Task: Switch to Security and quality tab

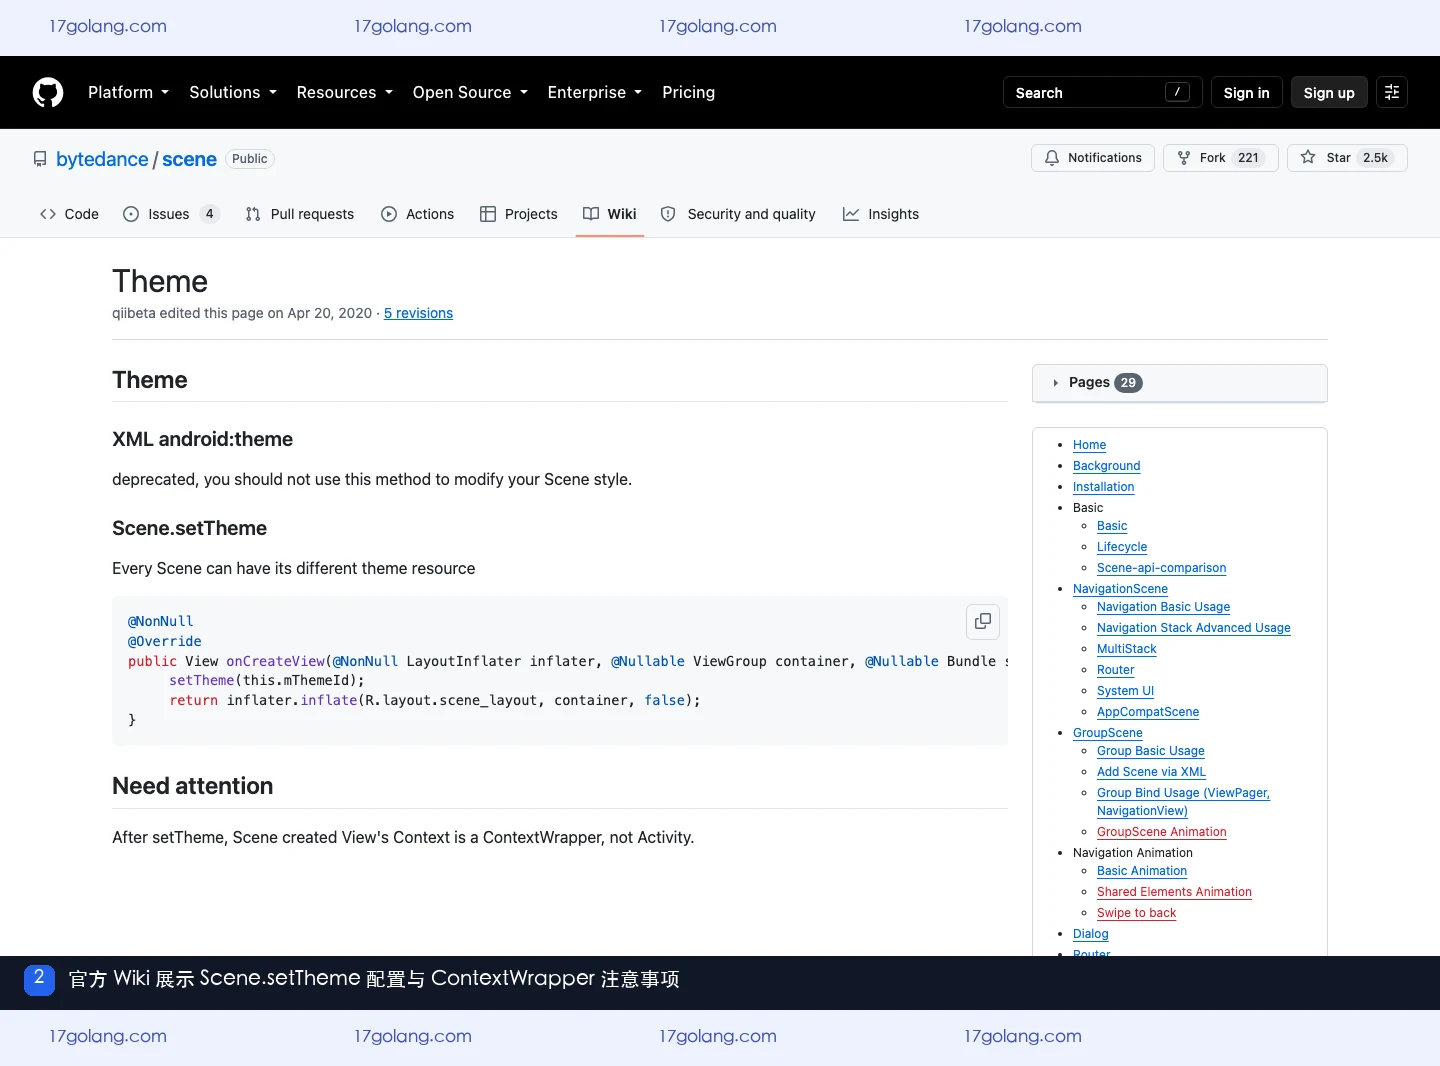Action: click(x=738, y=214)
